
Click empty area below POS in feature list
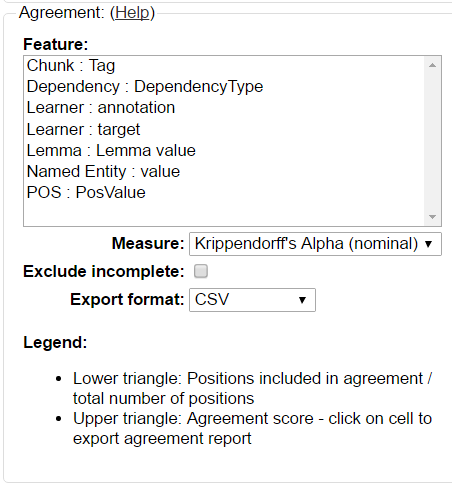pyautogui.click(x=224, y=214)
